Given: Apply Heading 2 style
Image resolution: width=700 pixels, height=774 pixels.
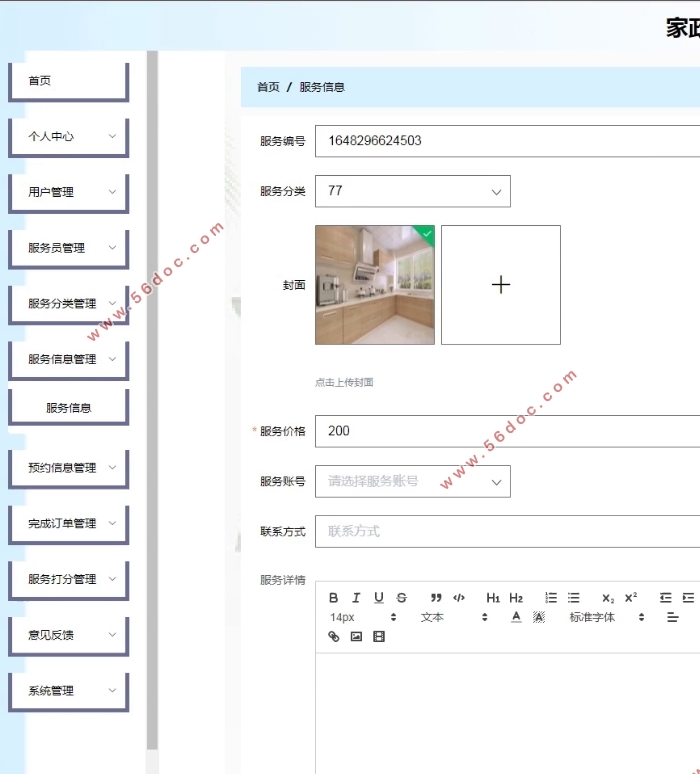Looking at the screenshot, I should click(516, 598).
